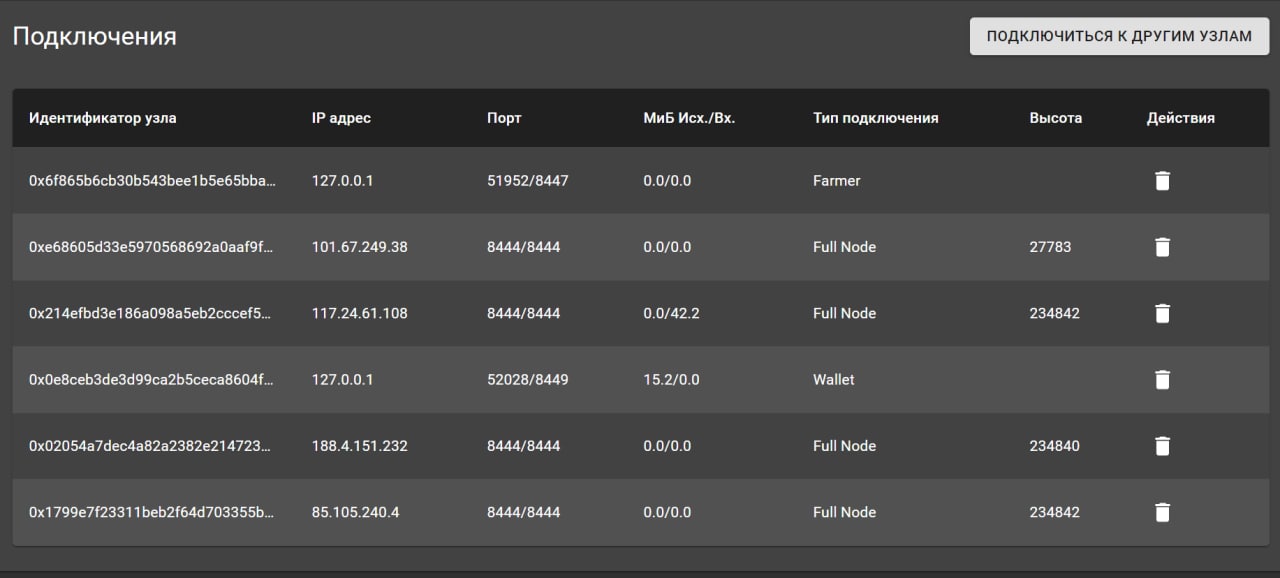Select node ID 0xe68605d33e5970568692a0aaf9f

(151, 247)
